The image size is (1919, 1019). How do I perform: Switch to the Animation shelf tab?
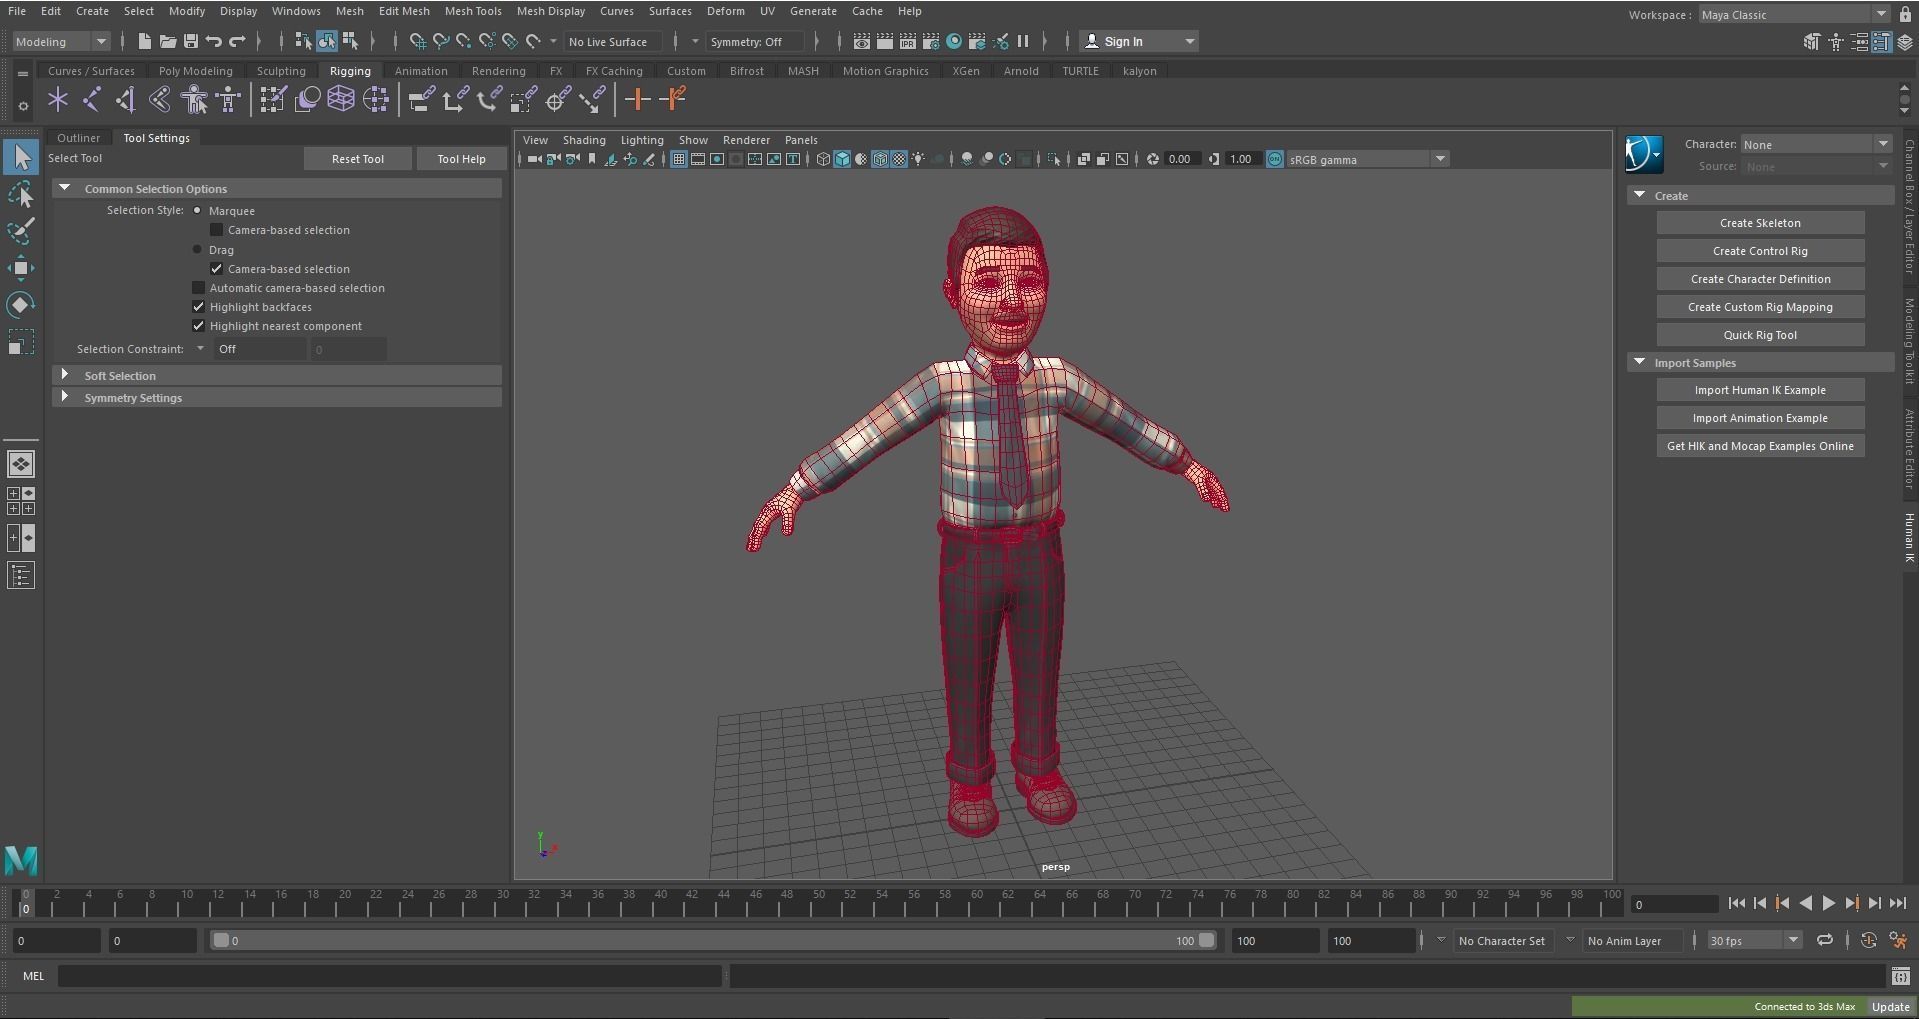click(x=421, y=71)
